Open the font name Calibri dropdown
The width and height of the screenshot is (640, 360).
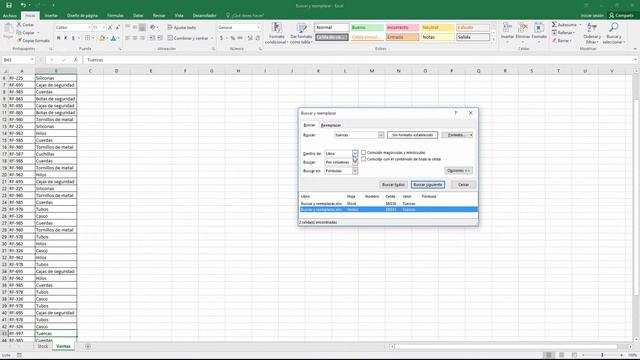89,27
